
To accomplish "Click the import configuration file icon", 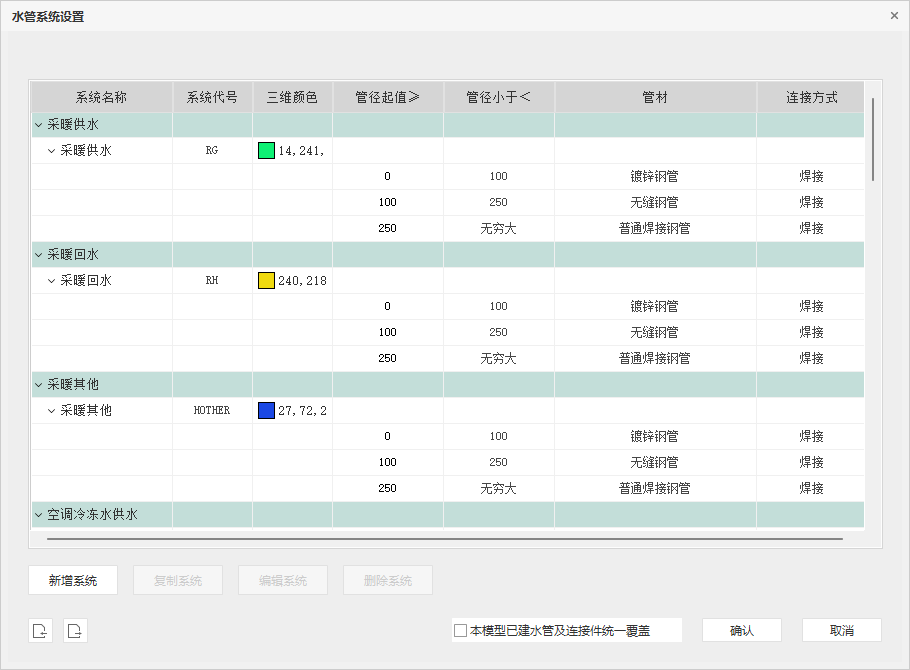I will (40, 630).
